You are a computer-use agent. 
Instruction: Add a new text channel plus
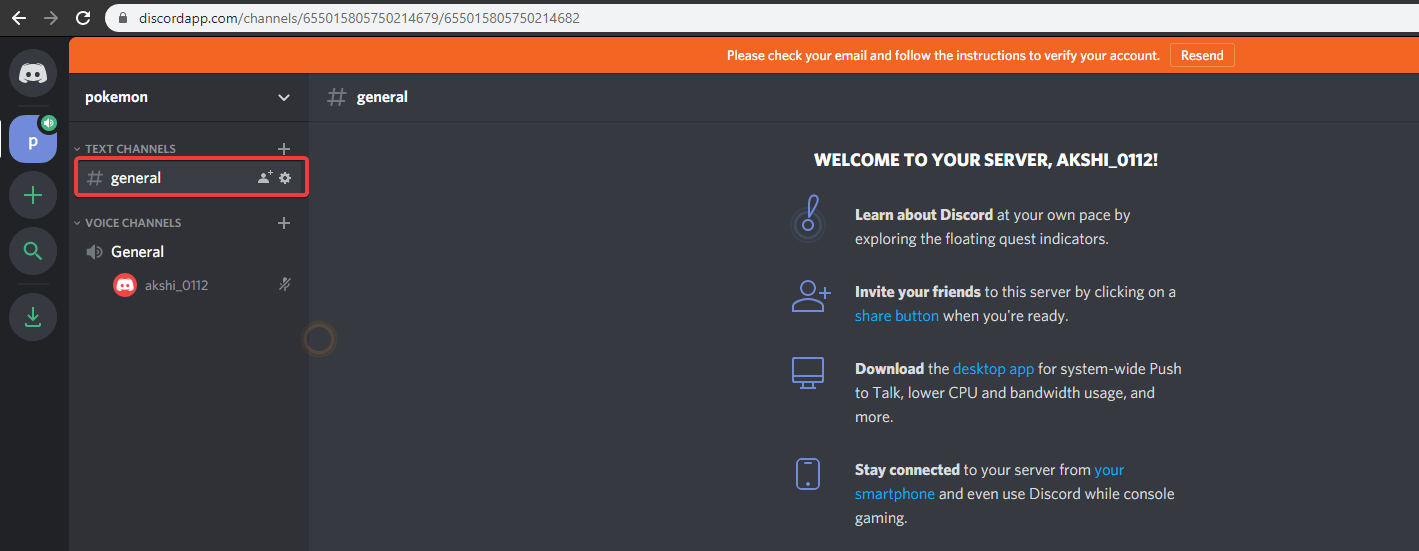[x=284, y=149]
